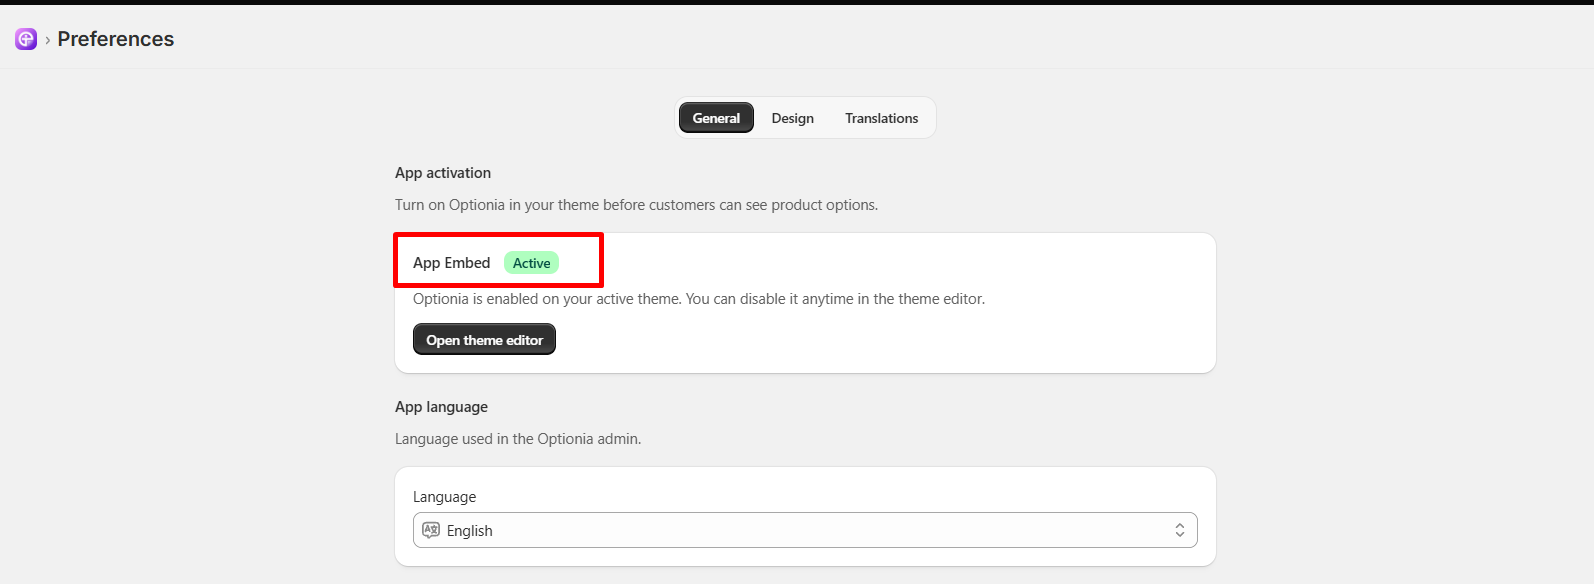The height and width of the screenshot is (584, 1594).
Task: Open the Design tab
Action: click(793, 118)
